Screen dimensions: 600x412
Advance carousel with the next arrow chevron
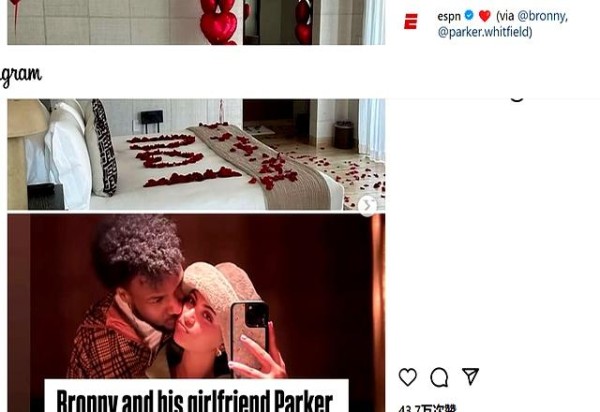click(367, 206)
